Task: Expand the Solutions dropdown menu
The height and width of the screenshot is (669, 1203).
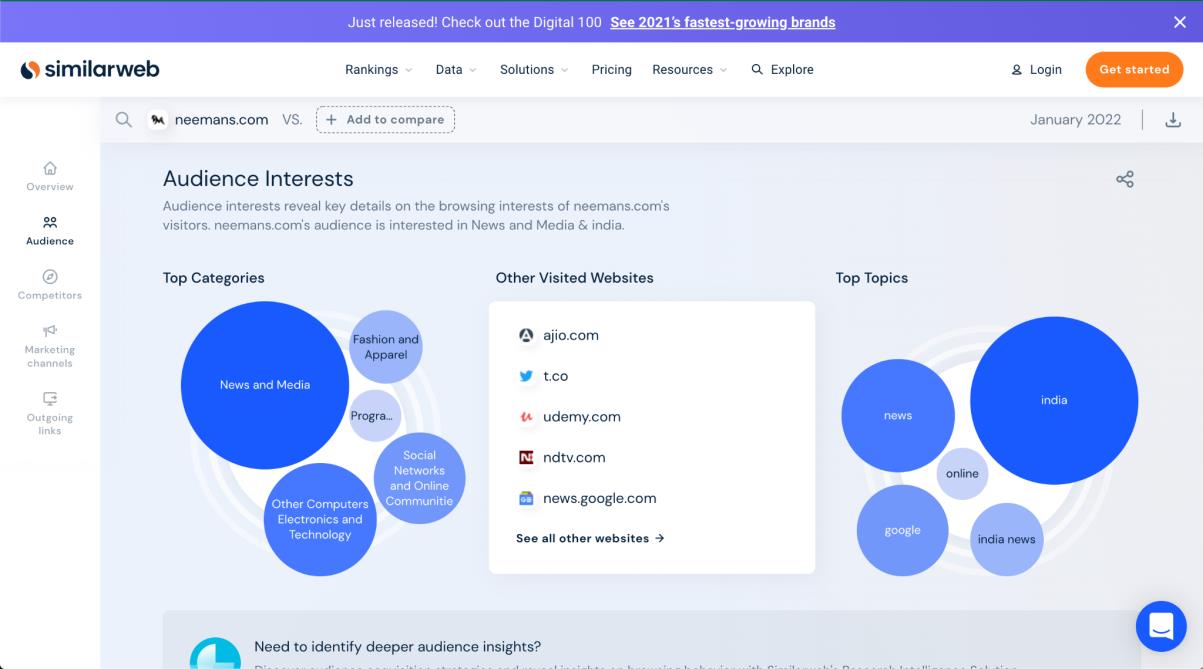Action: (534, 70)
